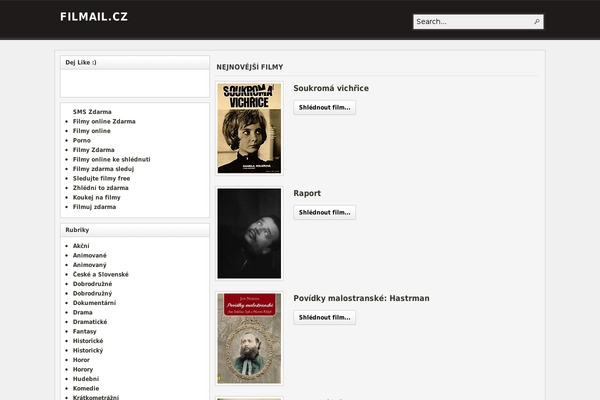
Task: Open the FILMAIL.CZ site logo
Action: click(x=94, y=17)
